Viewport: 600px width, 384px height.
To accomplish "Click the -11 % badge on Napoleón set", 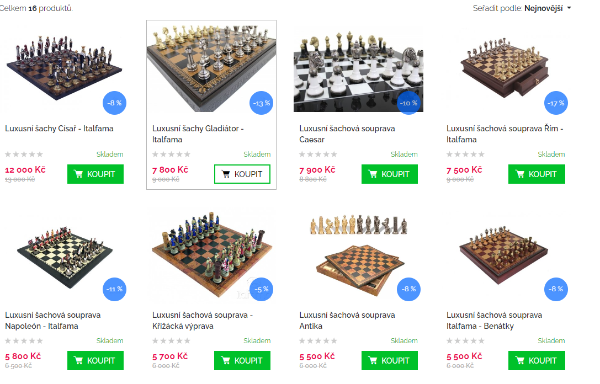I will click(114, 289).
